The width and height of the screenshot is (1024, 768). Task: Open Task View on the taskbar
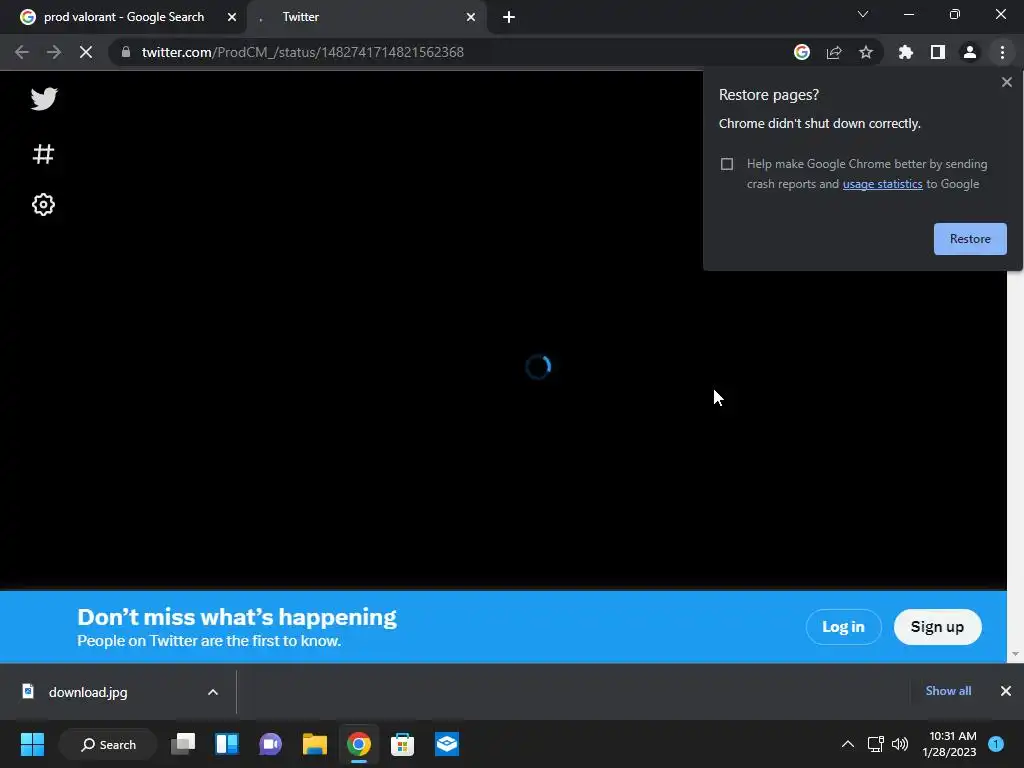tap(183, 744)
